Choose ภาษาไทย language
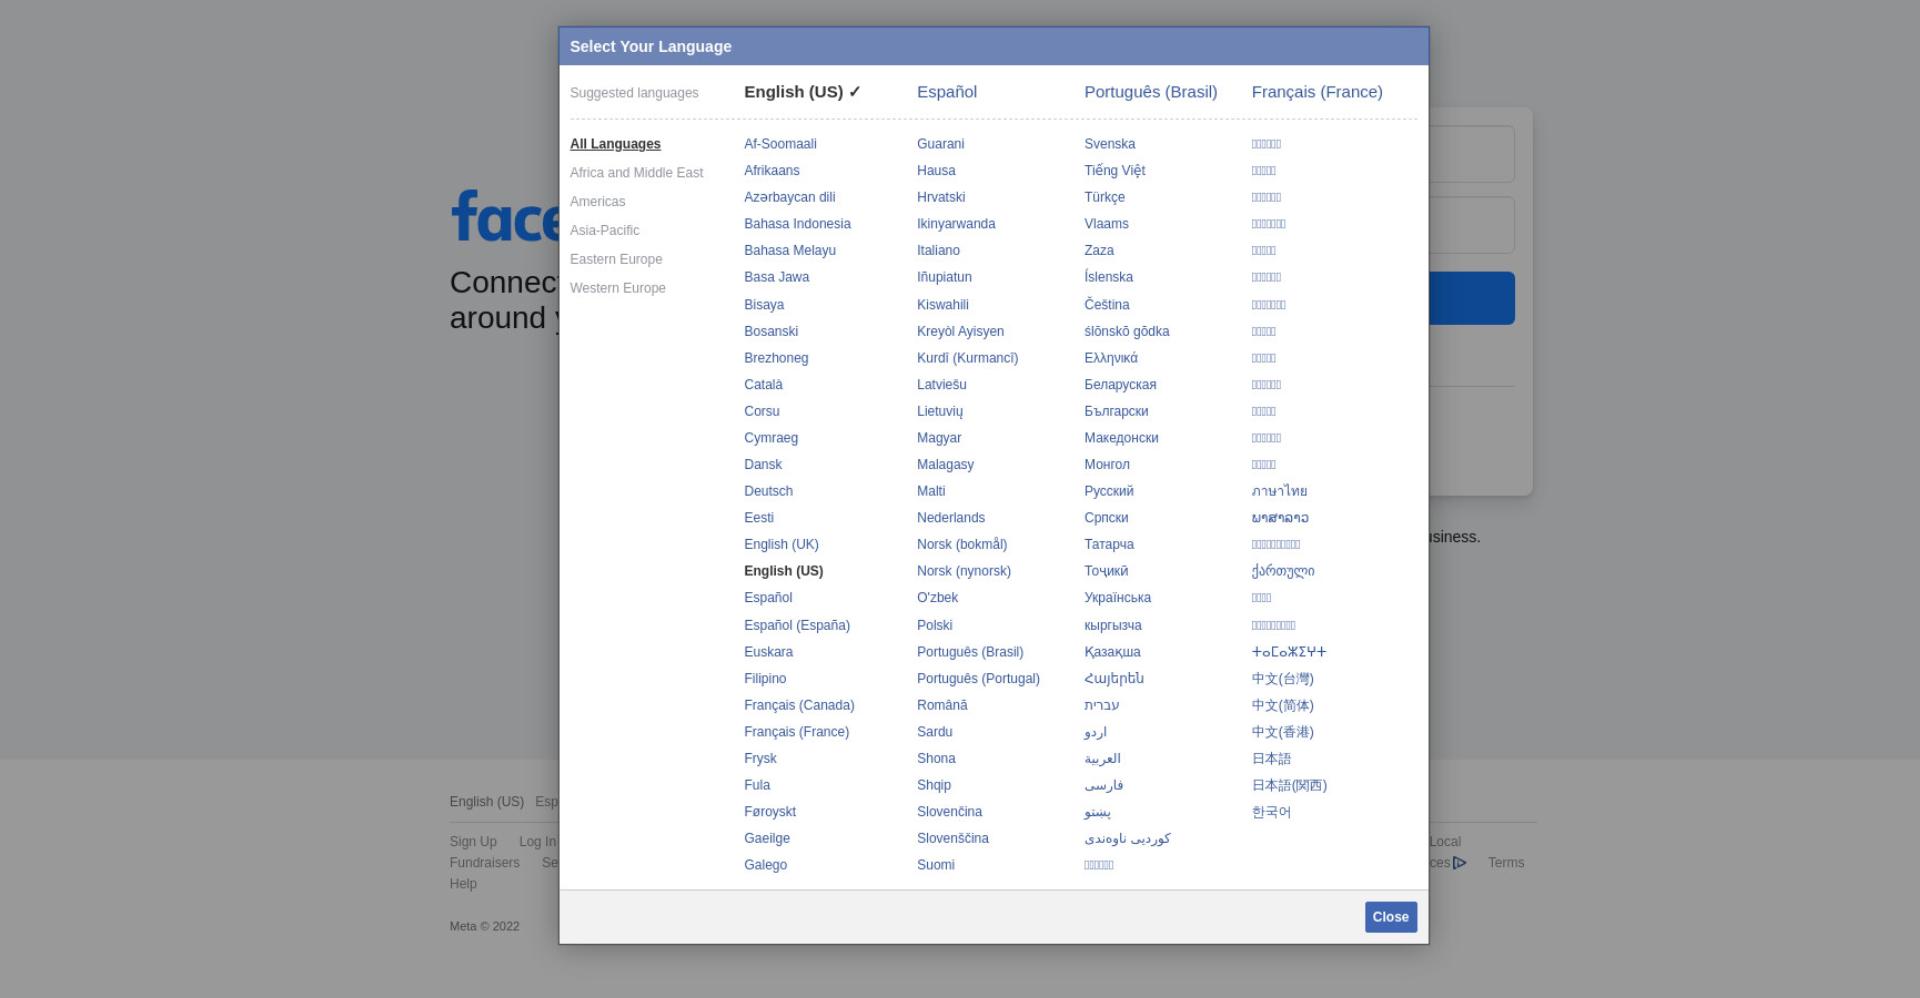This screenshot has width=1920, height=998. click(x=1279, y=491)
